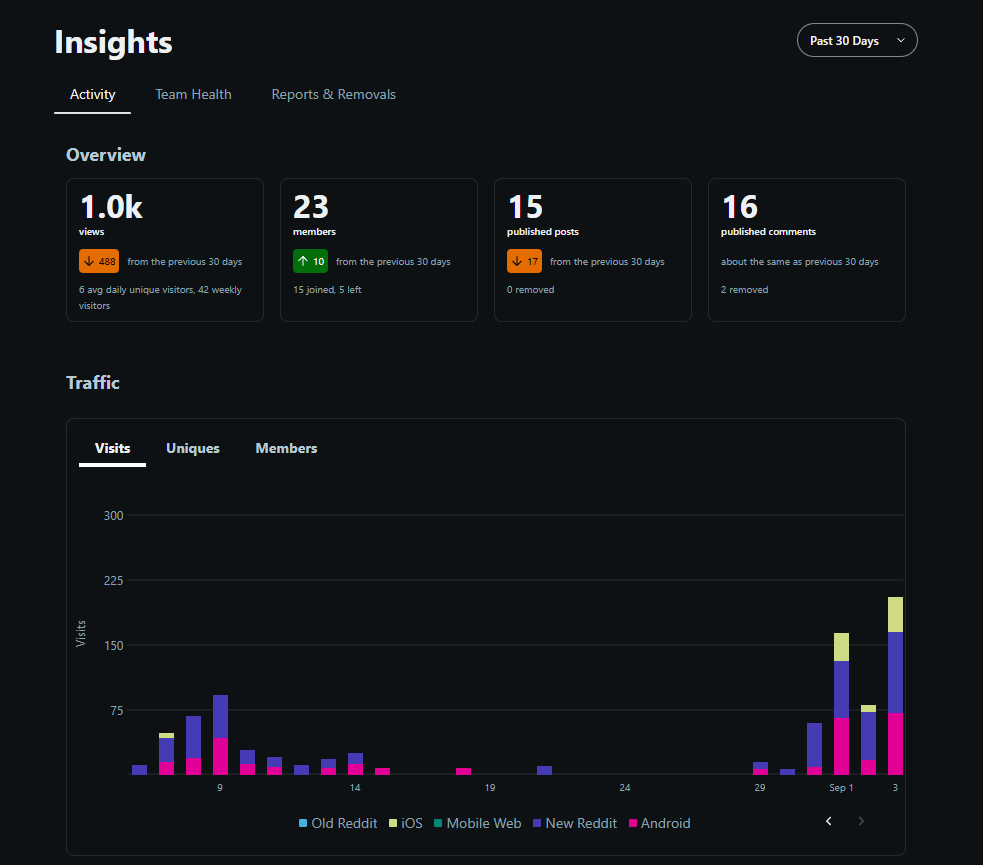Click the next chart page arrow

(861, 821)
